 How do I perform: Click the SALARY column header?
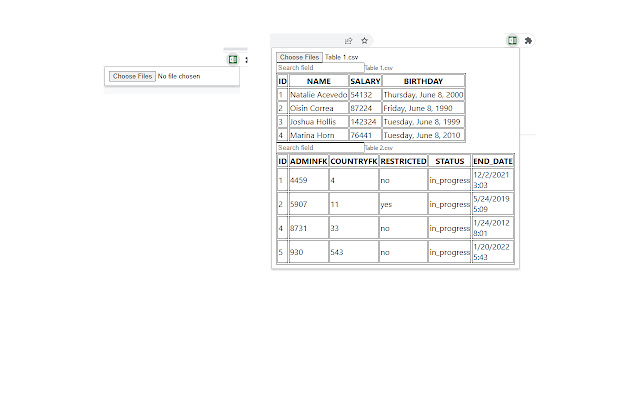click(x=365, y=81)
